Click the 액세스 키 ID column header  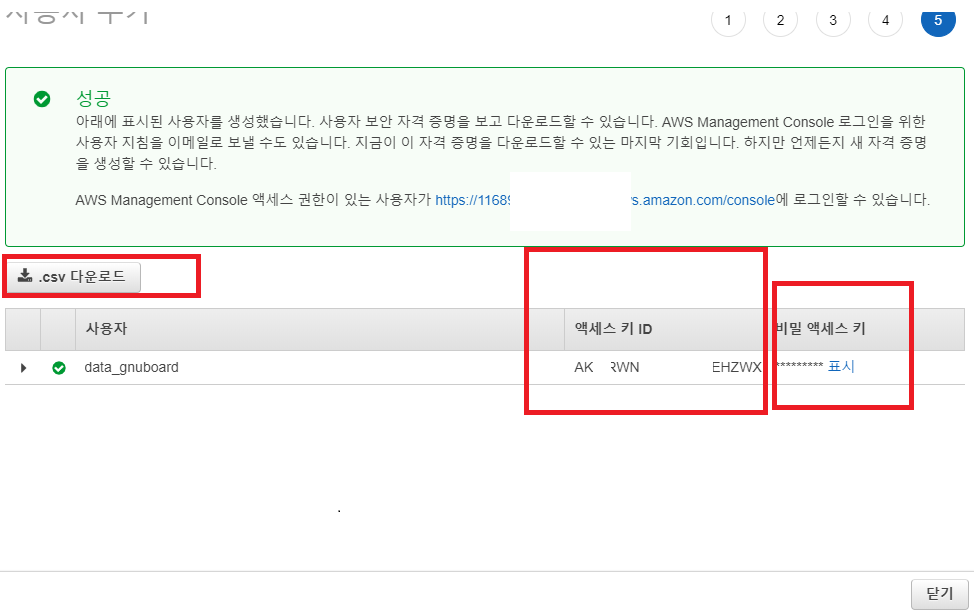pos(613,329)
